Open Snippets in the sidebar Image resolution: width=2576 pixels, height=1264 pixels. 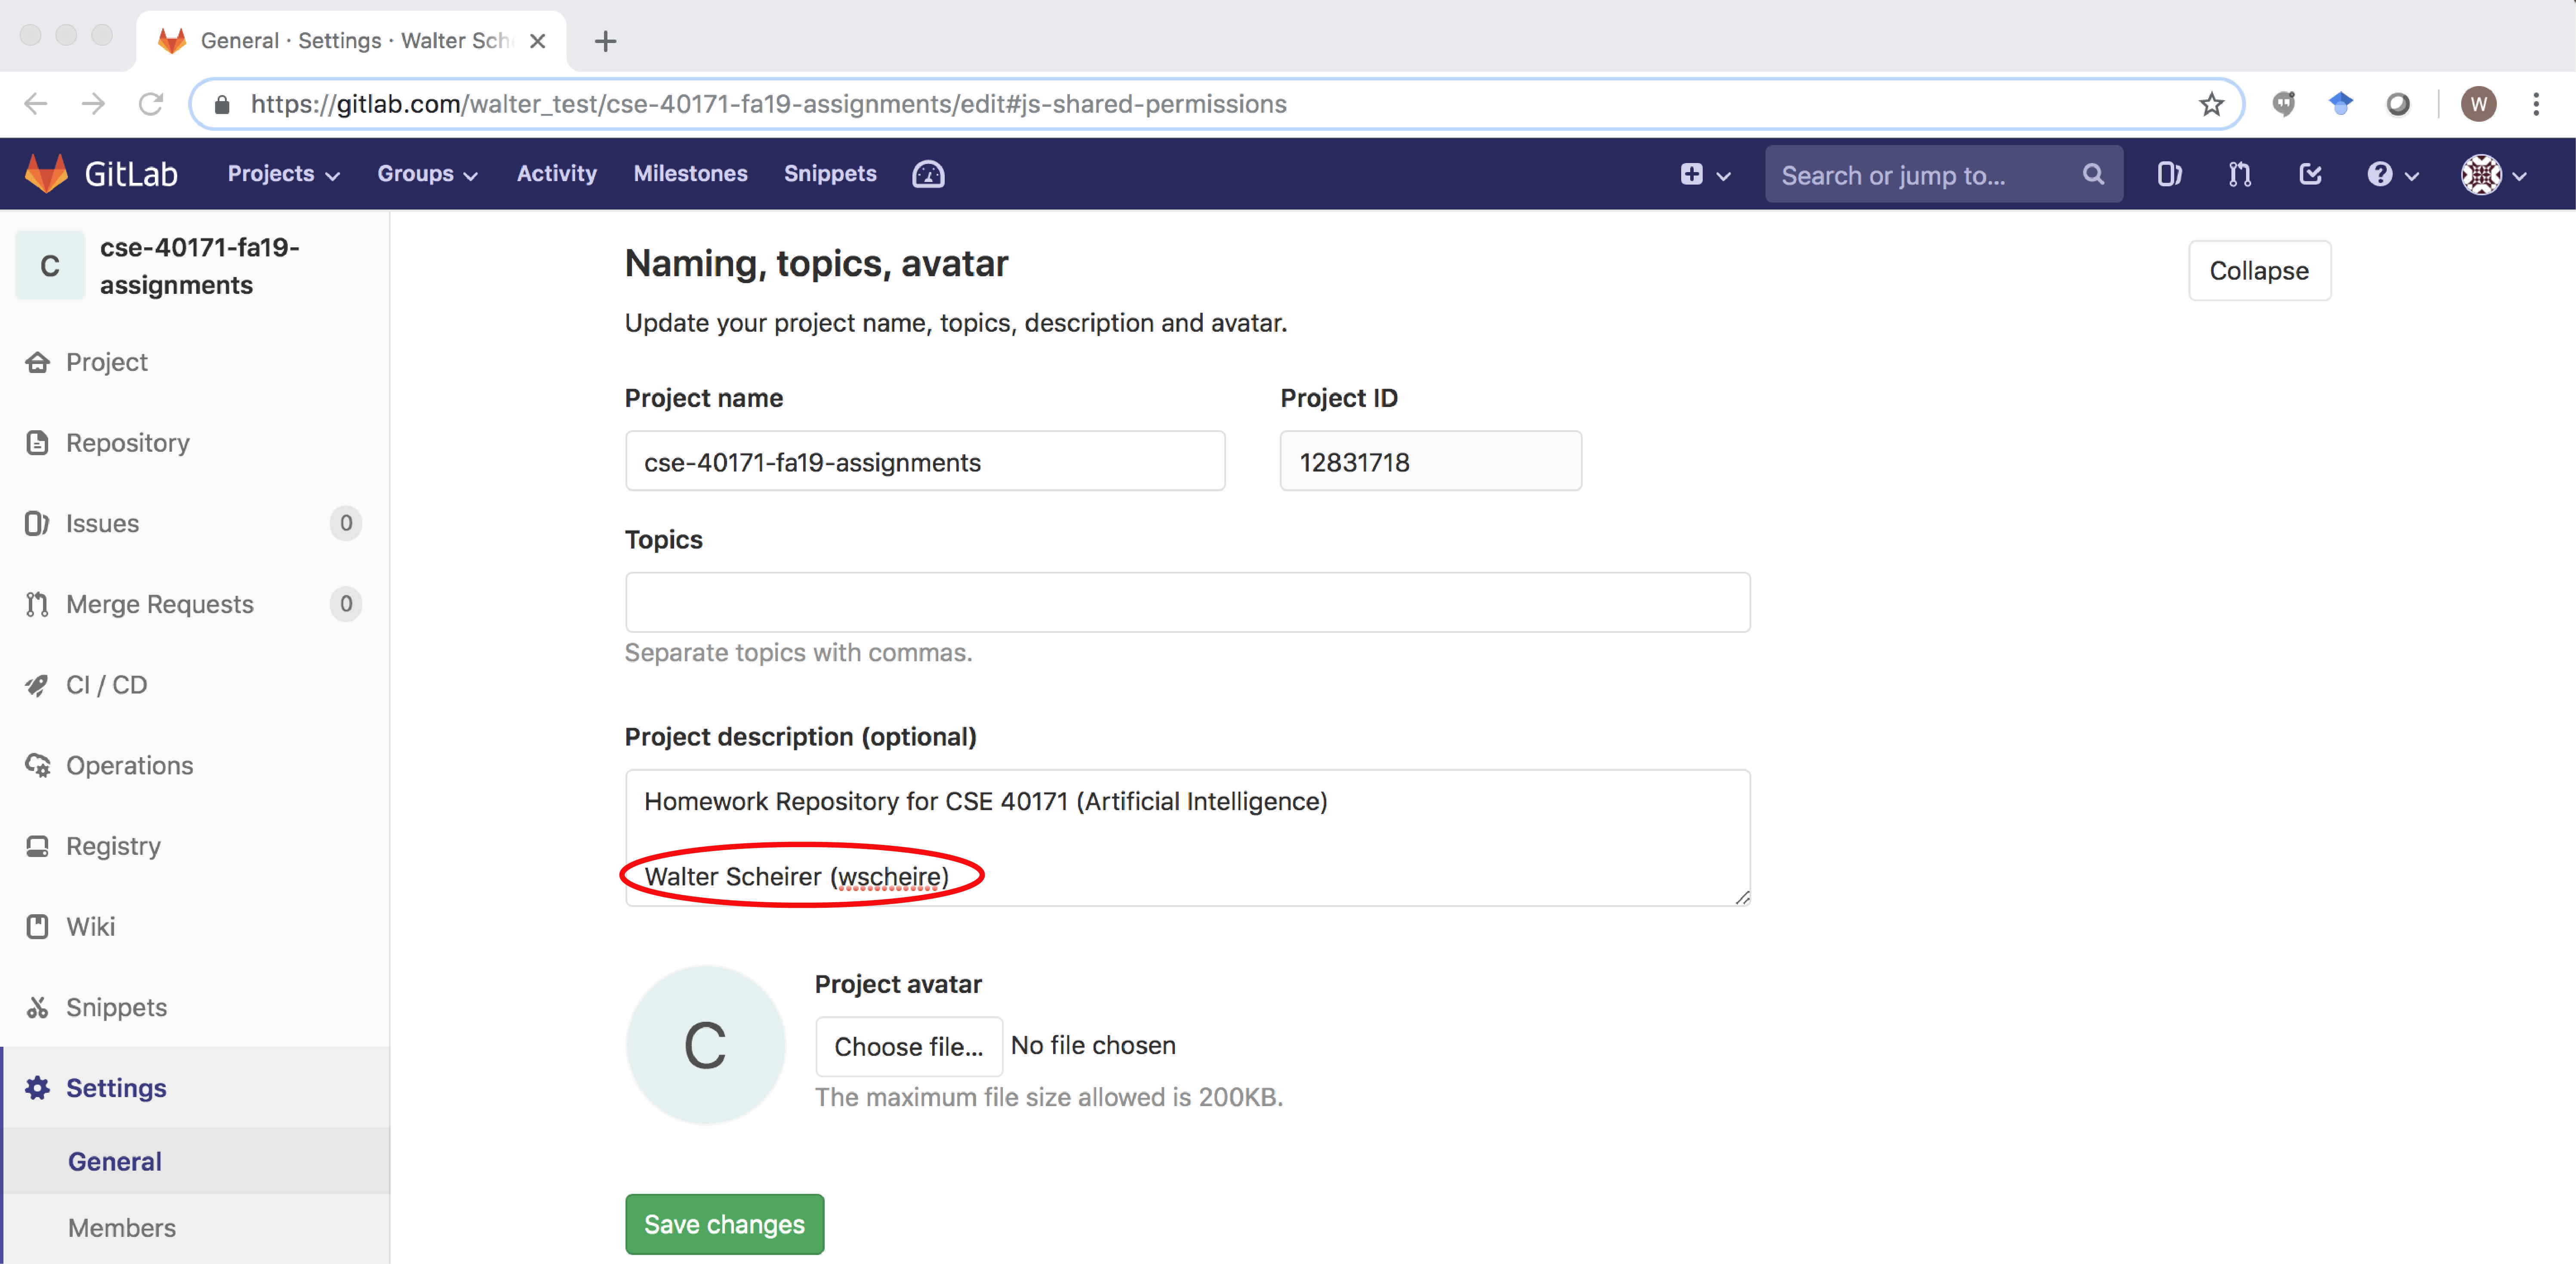click(194, 1007)
